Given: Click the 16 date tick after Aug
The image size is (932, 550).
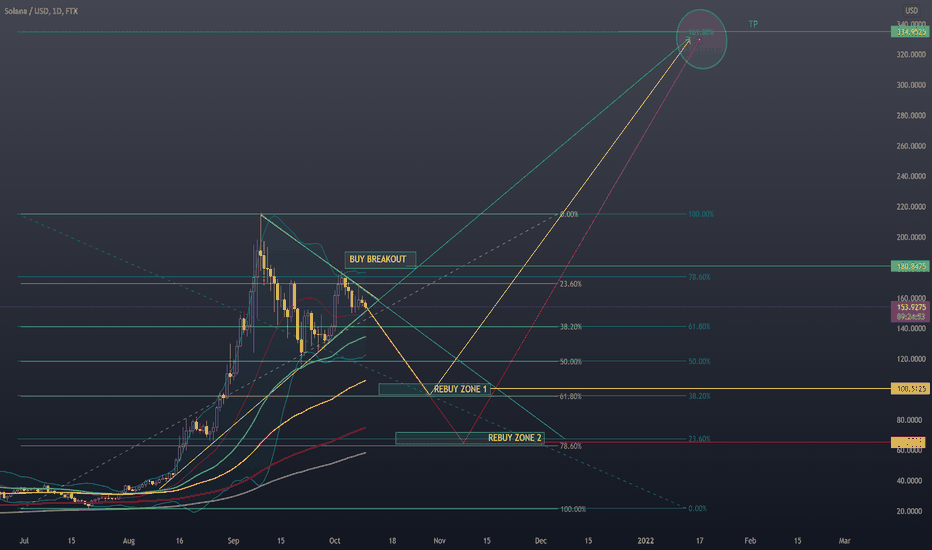Looking at the screenshot, I should coord(180,540).
